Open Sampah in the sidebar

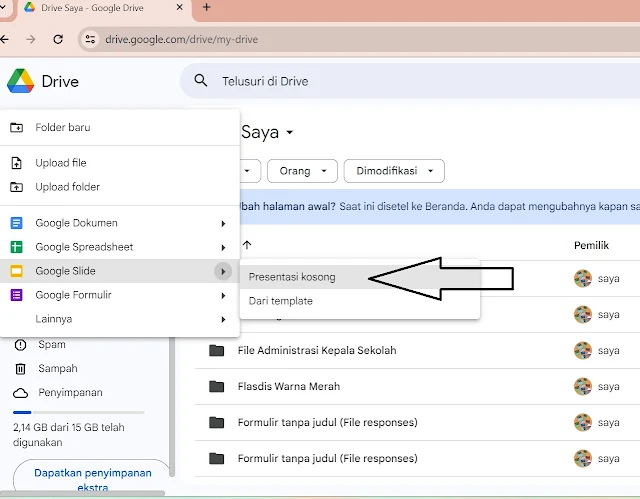pos(58,368)
